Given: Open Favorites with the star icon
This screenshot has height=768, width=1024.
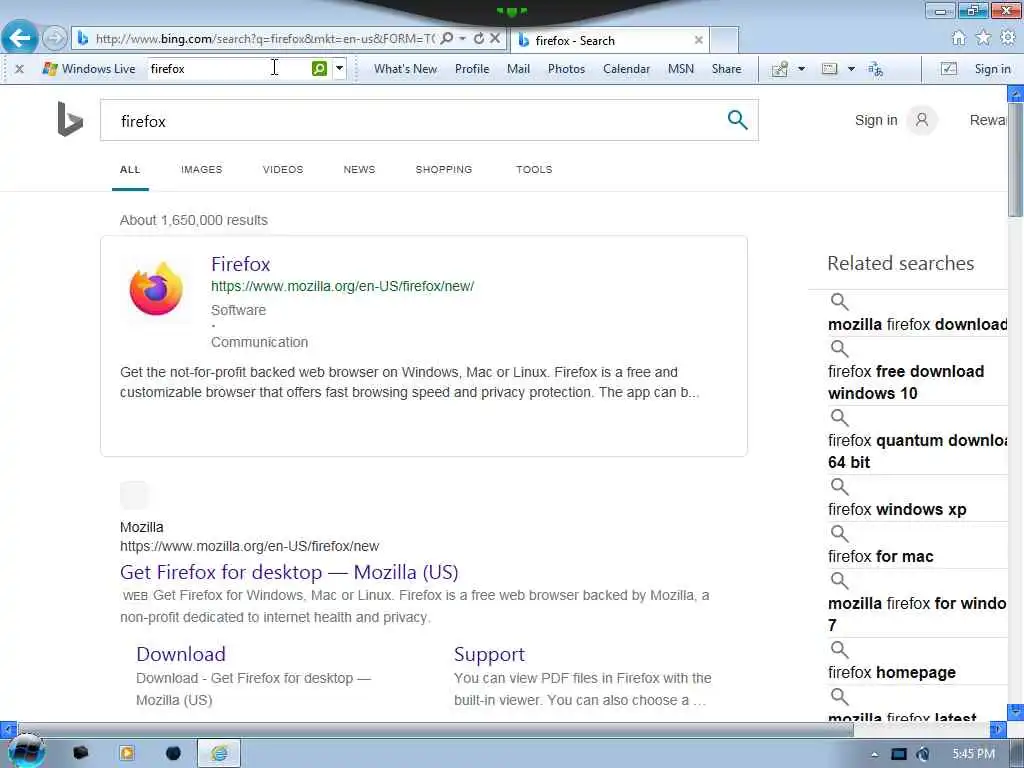Looking at the screenshot, I should tap(983, 39).
